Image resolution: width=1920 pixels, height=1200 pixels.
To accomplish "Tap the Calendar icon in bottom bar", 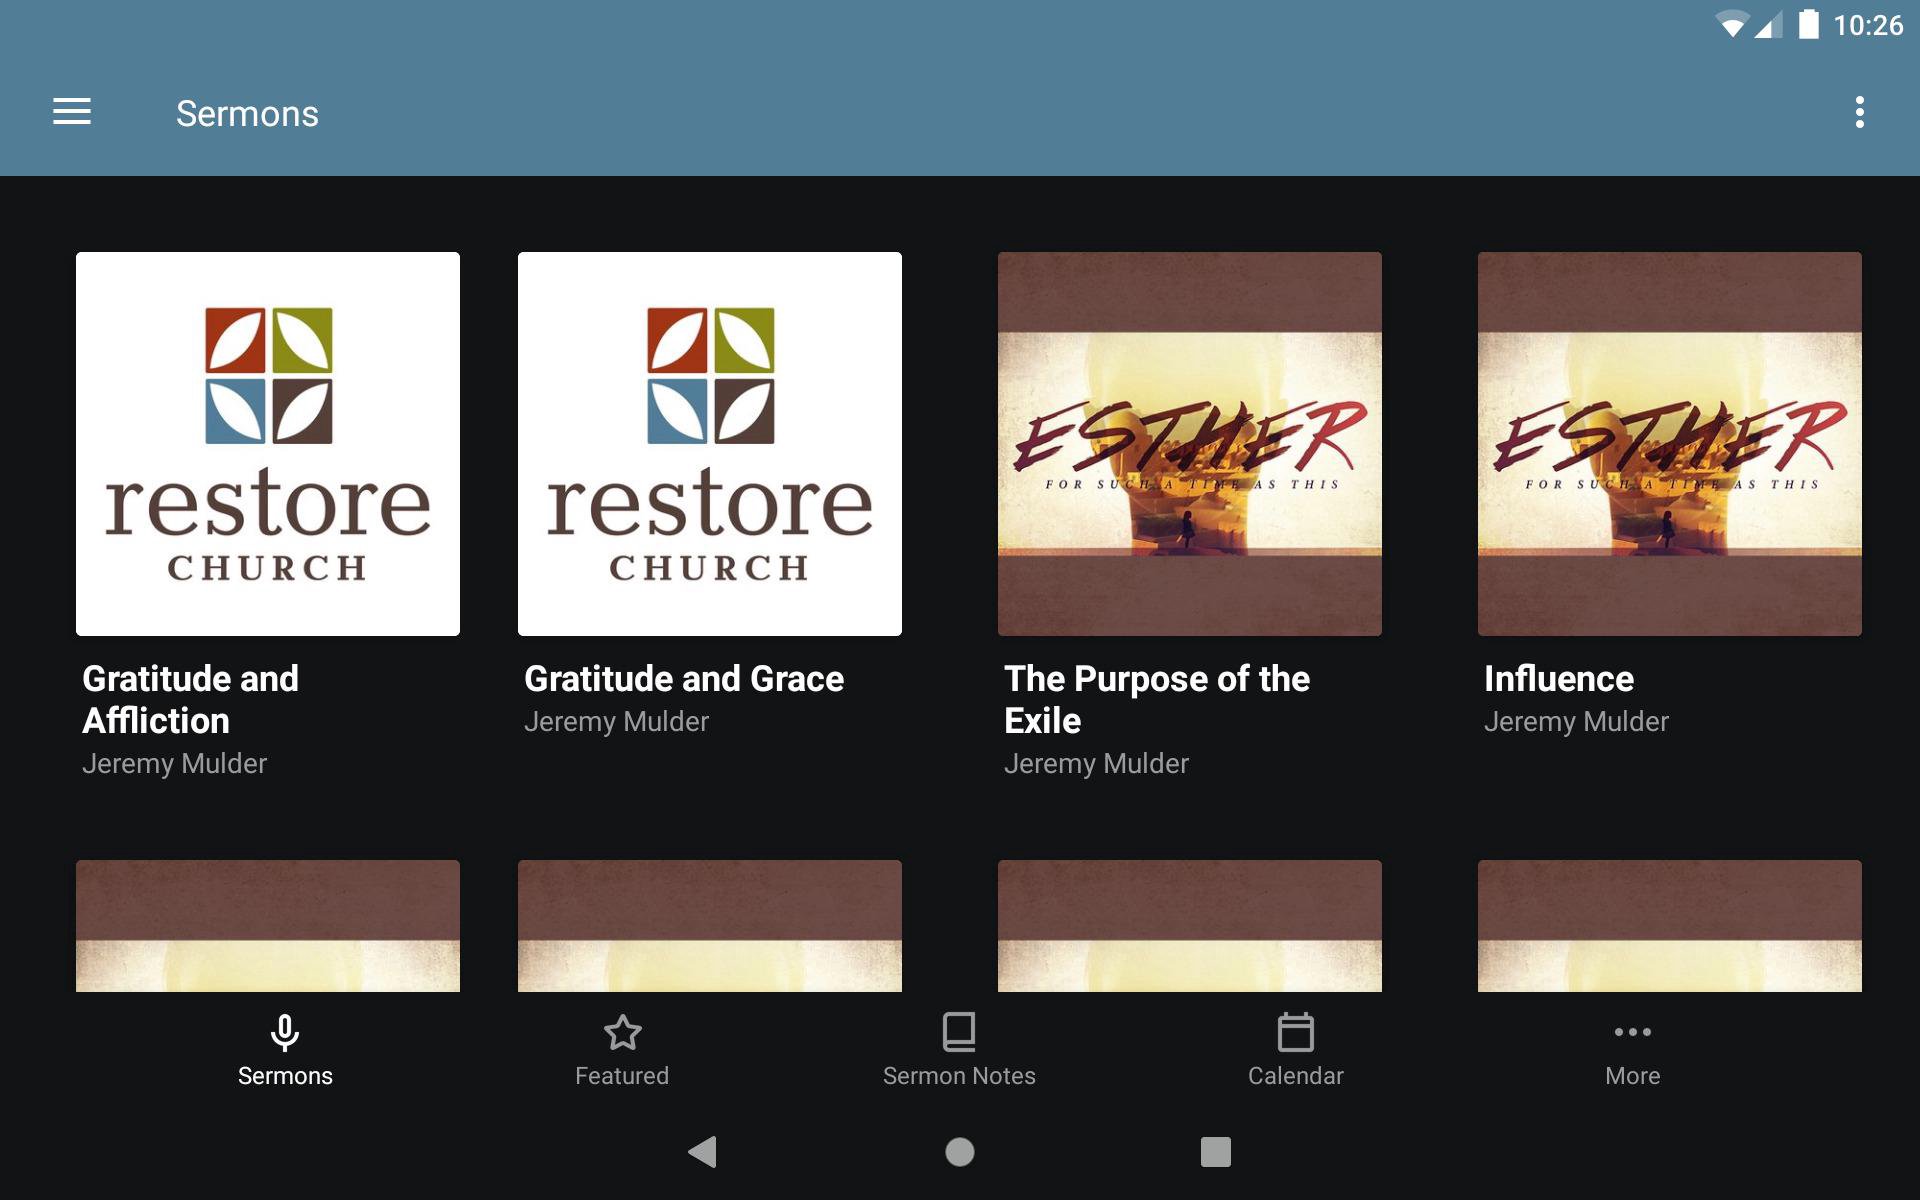I will click(x=1295, y=1032).
